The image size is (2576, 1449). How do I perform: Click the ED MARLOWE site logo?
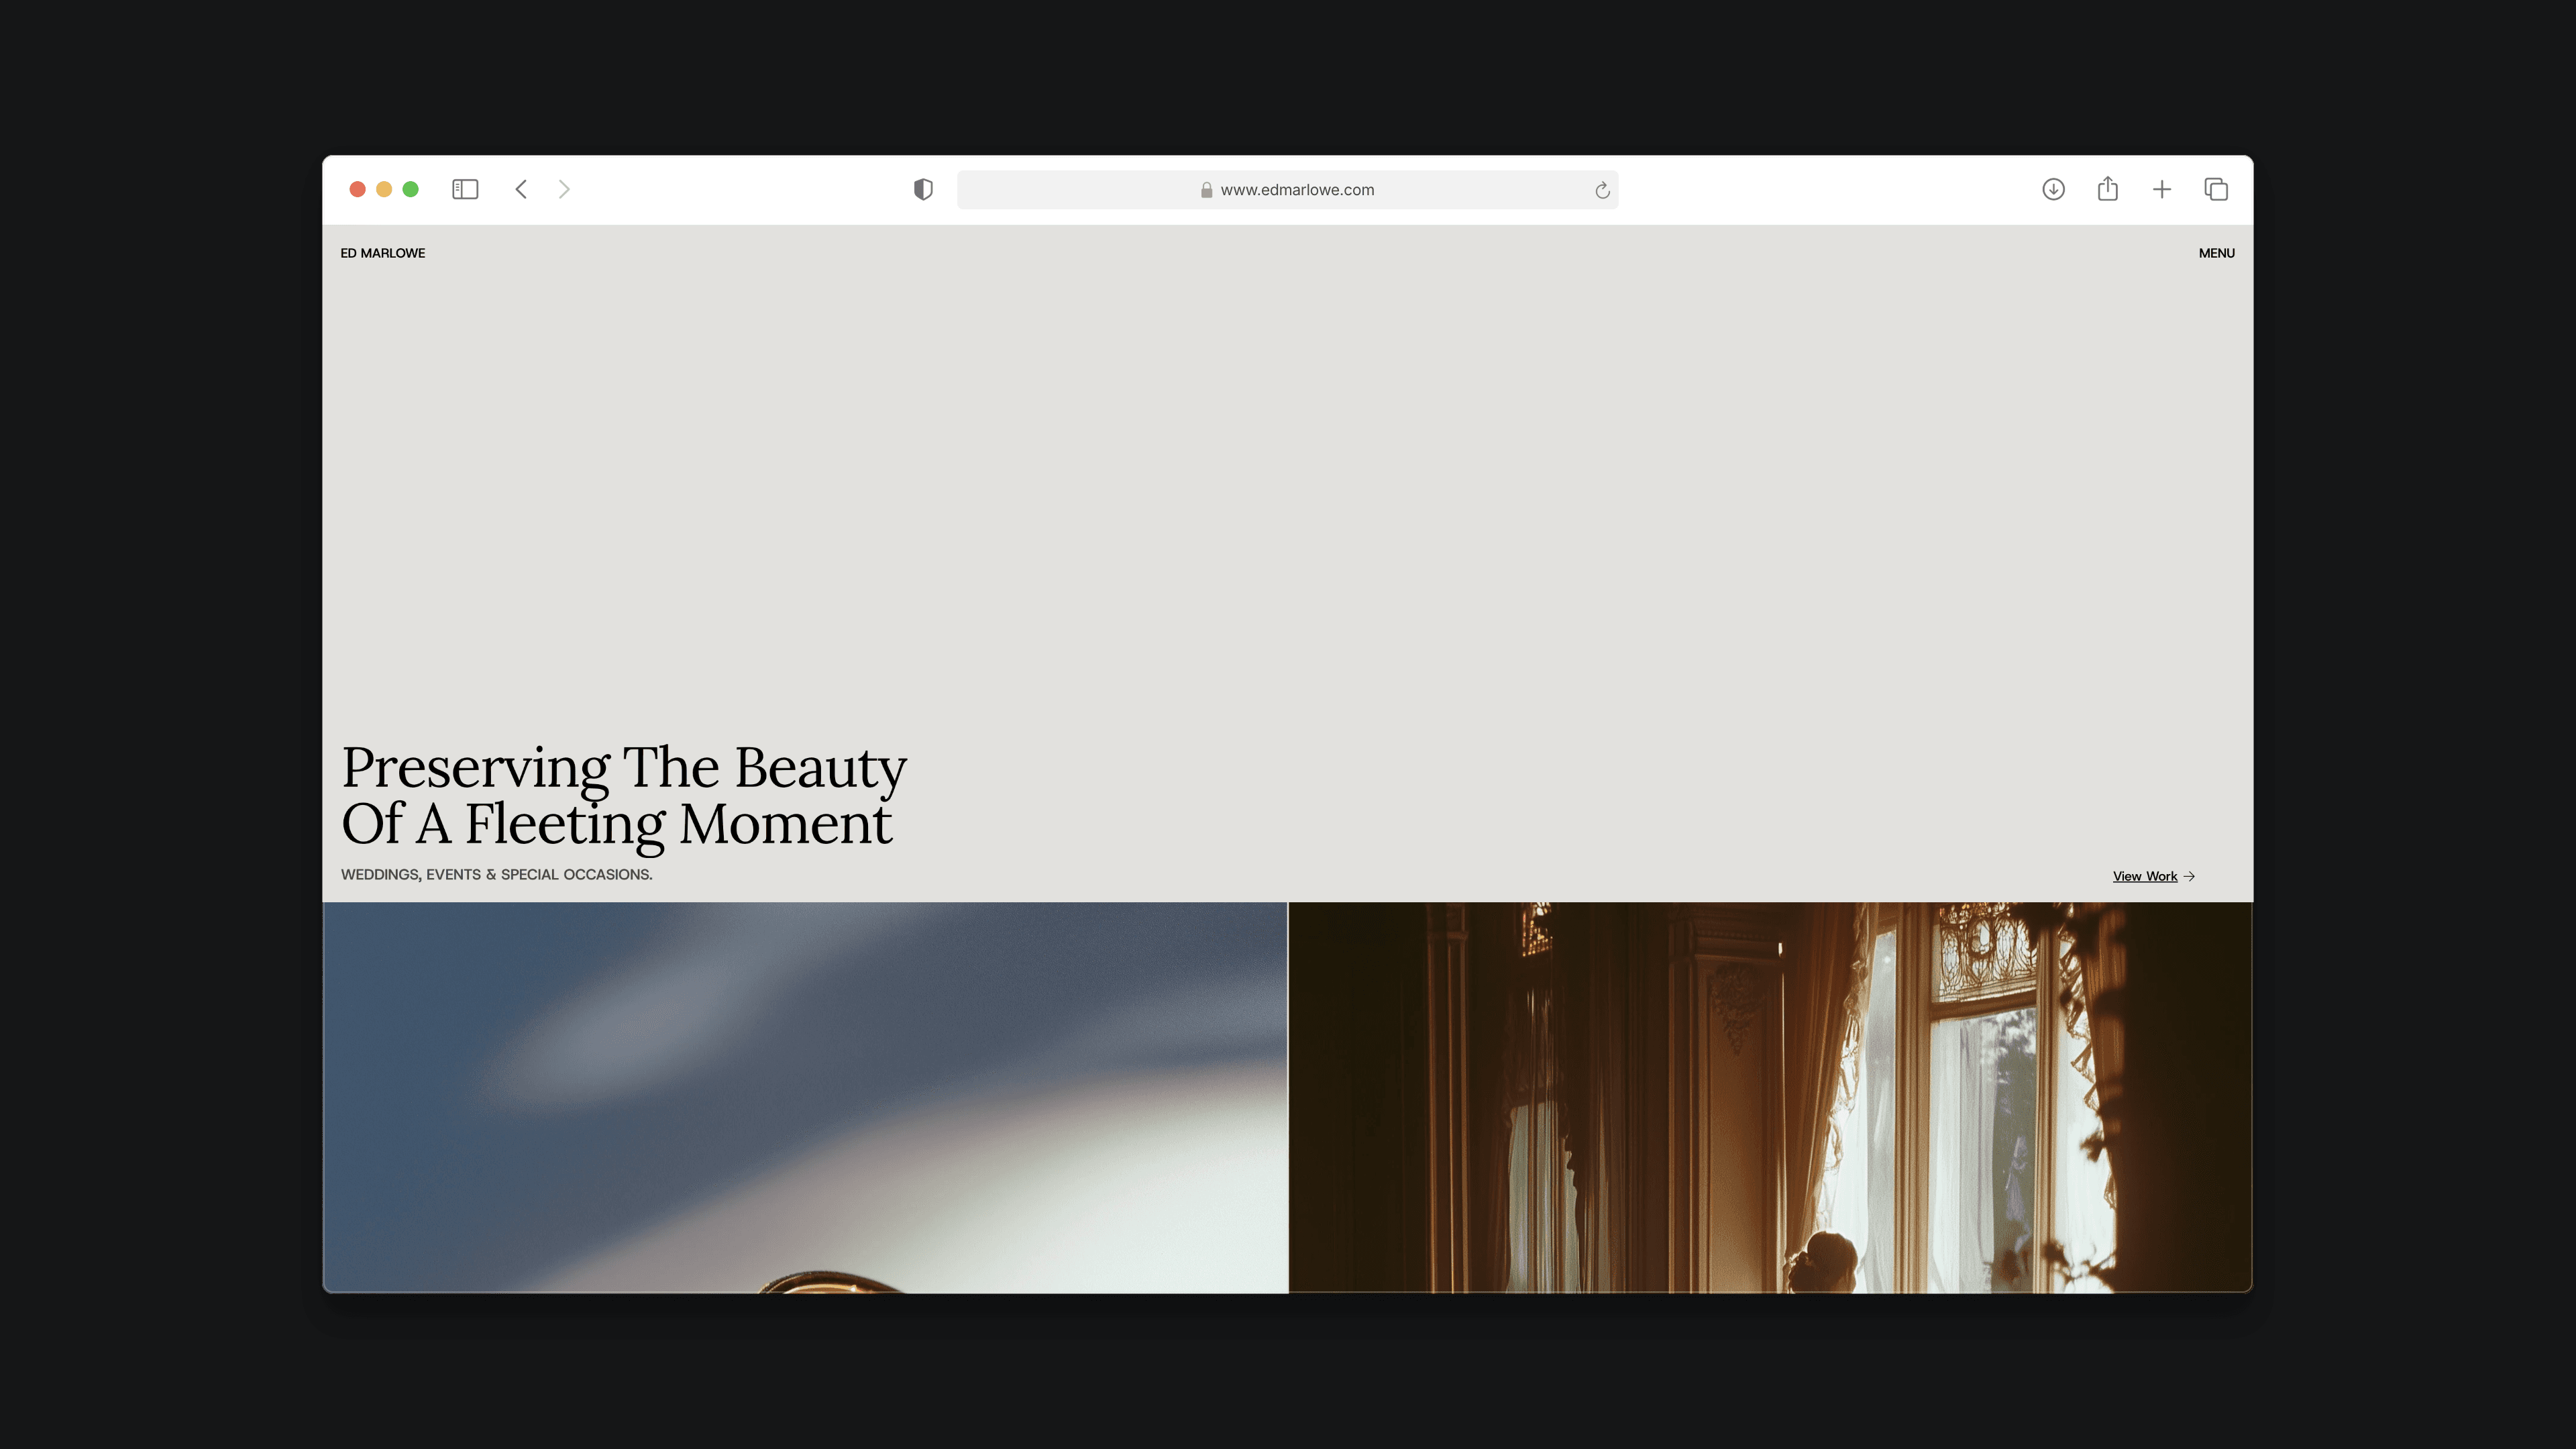pos(383,253)
